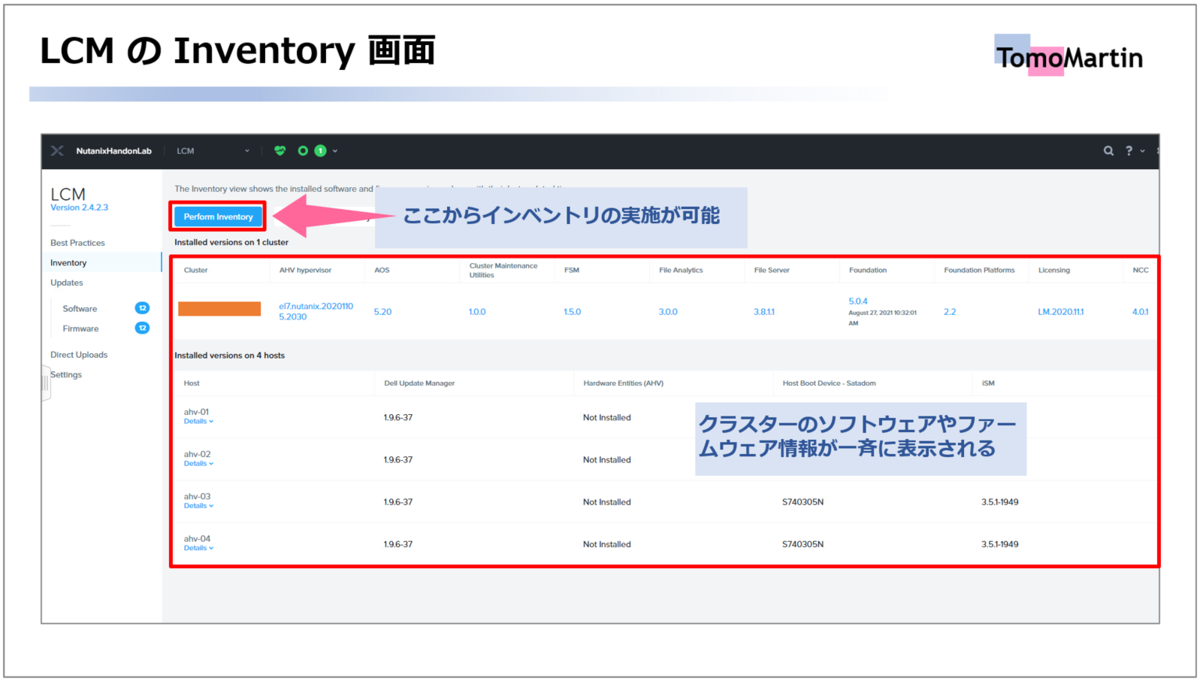Click the NutanixHandonLab cluster name
Viewport: 1200px width, 681px height.
[112, 151]
